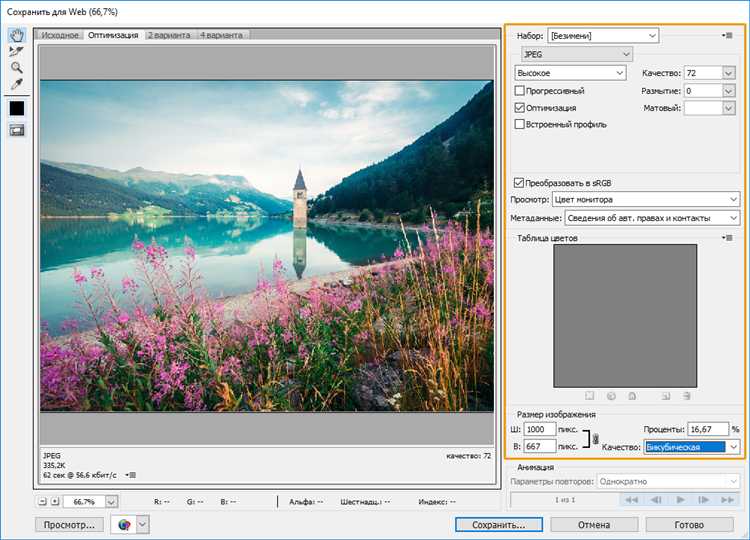Viewport: 750px width, 540px height.
Task: Click delete color trash icon under color table
Action: [x=686, y=396]
